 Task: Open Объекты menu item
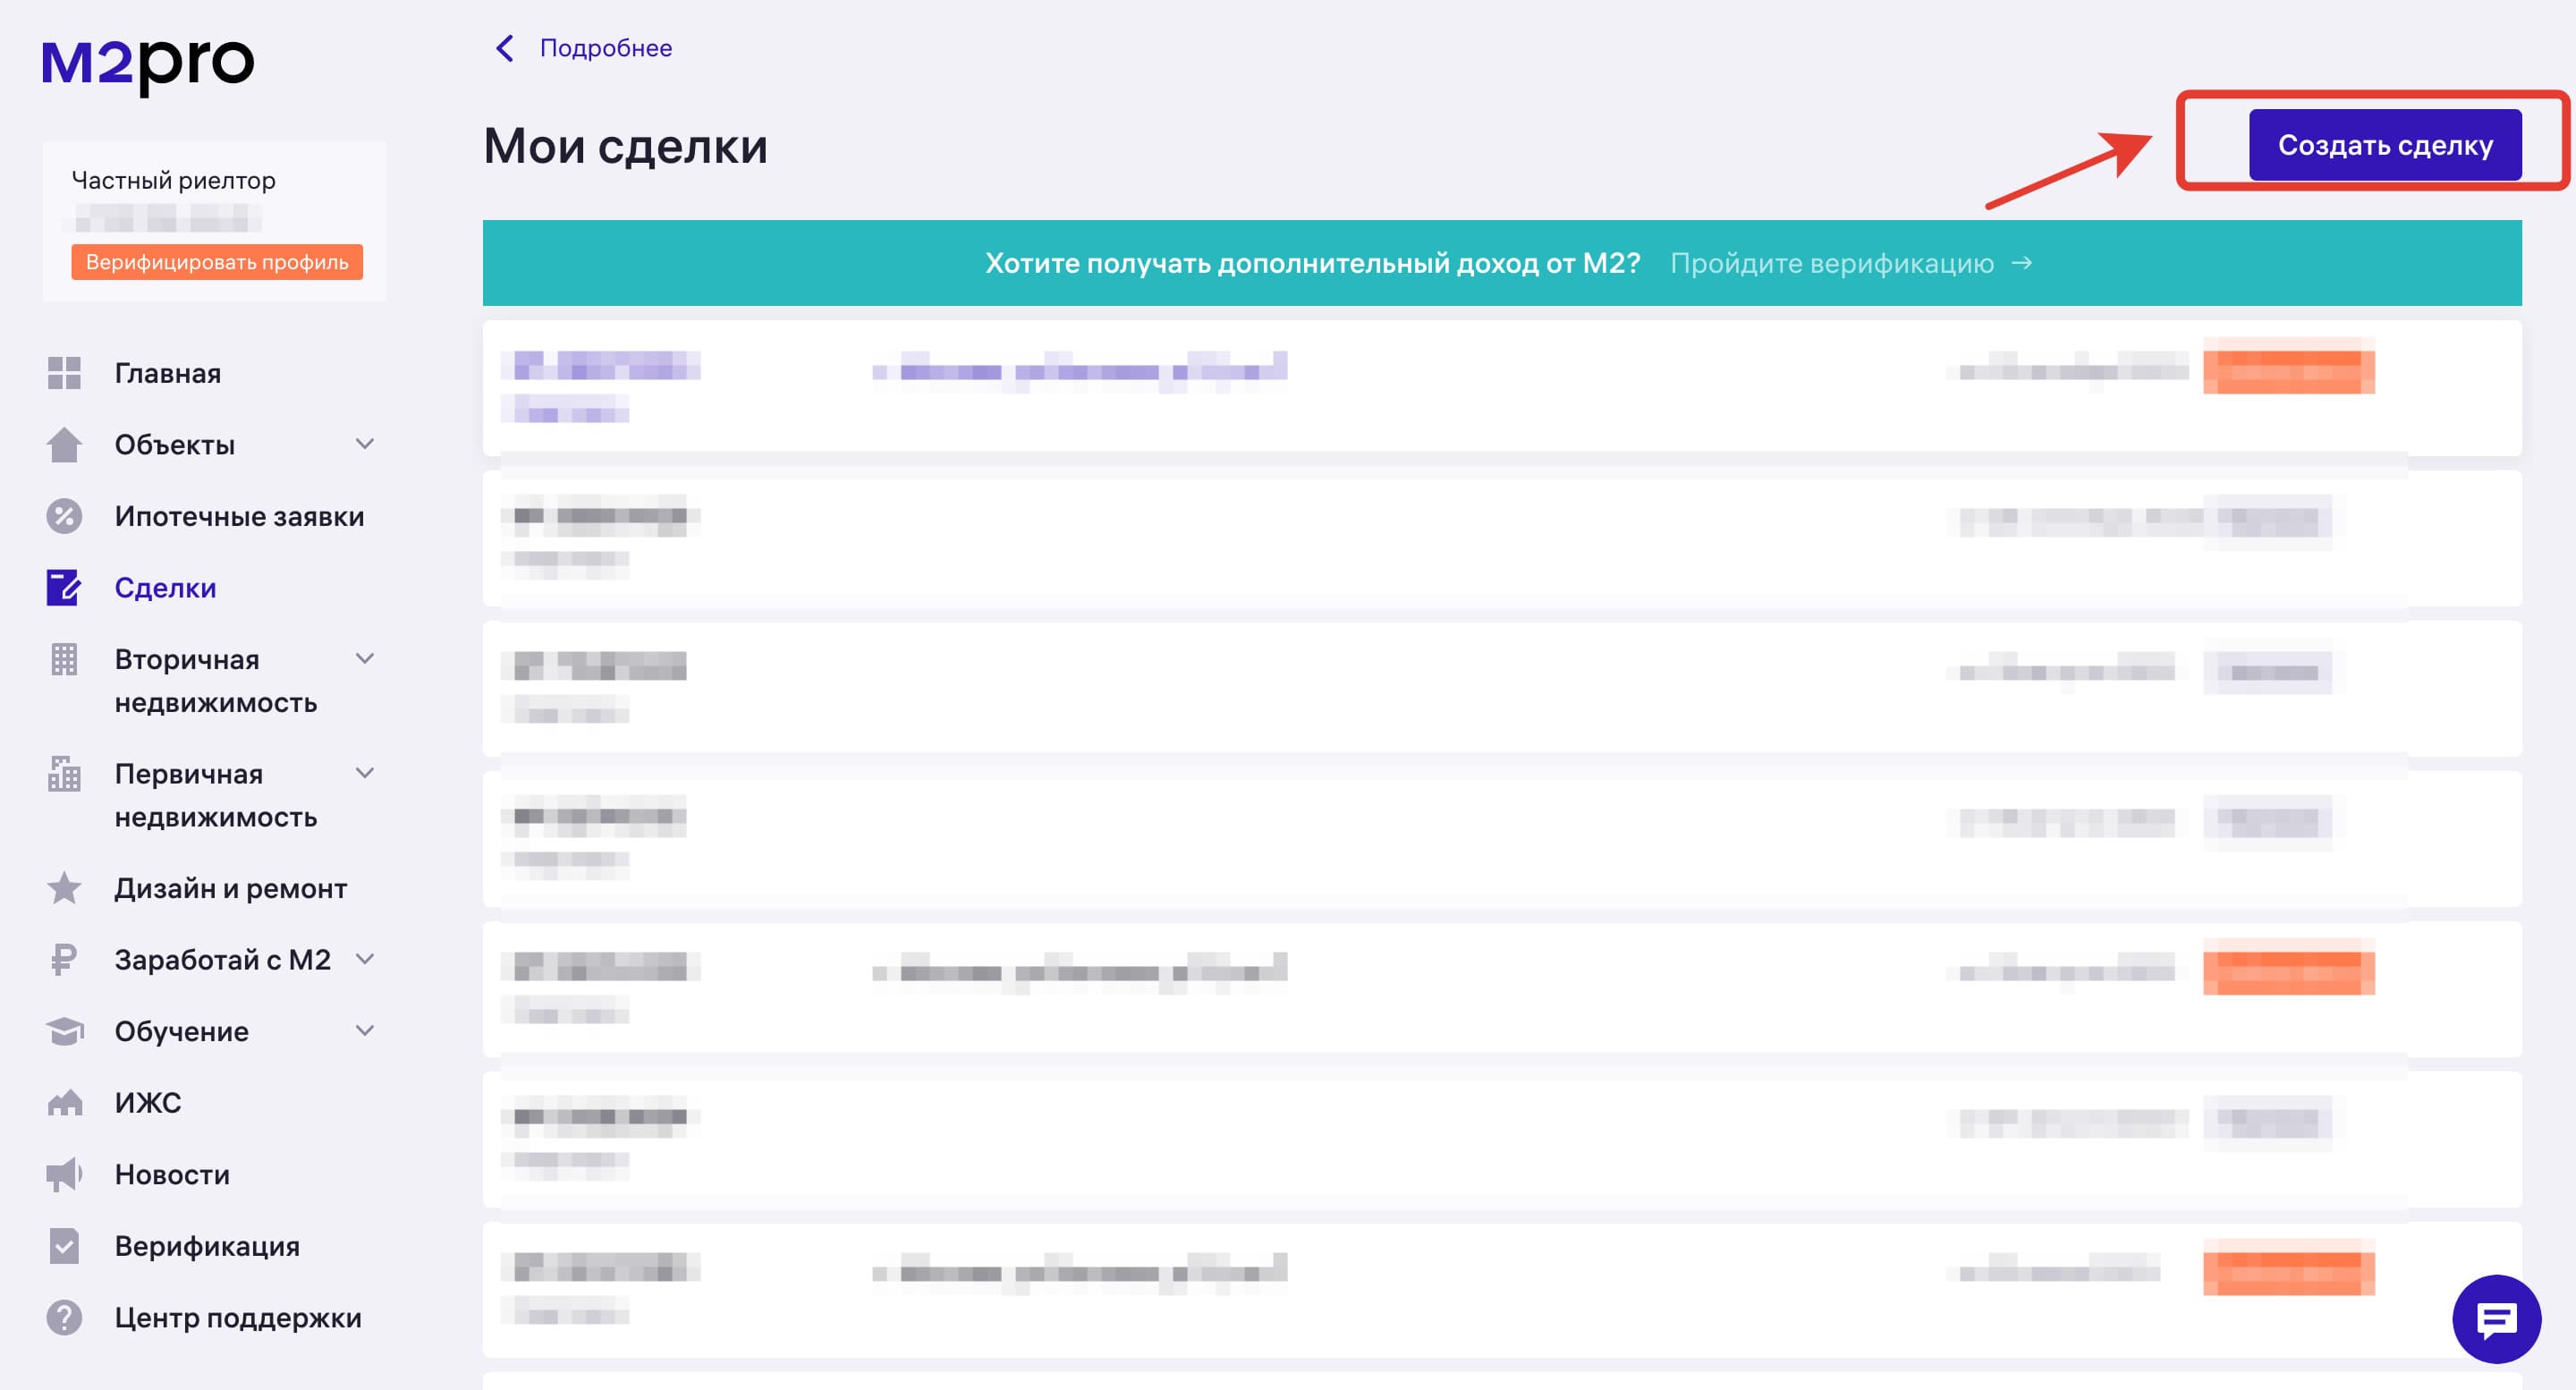click(x=175, y=444)
